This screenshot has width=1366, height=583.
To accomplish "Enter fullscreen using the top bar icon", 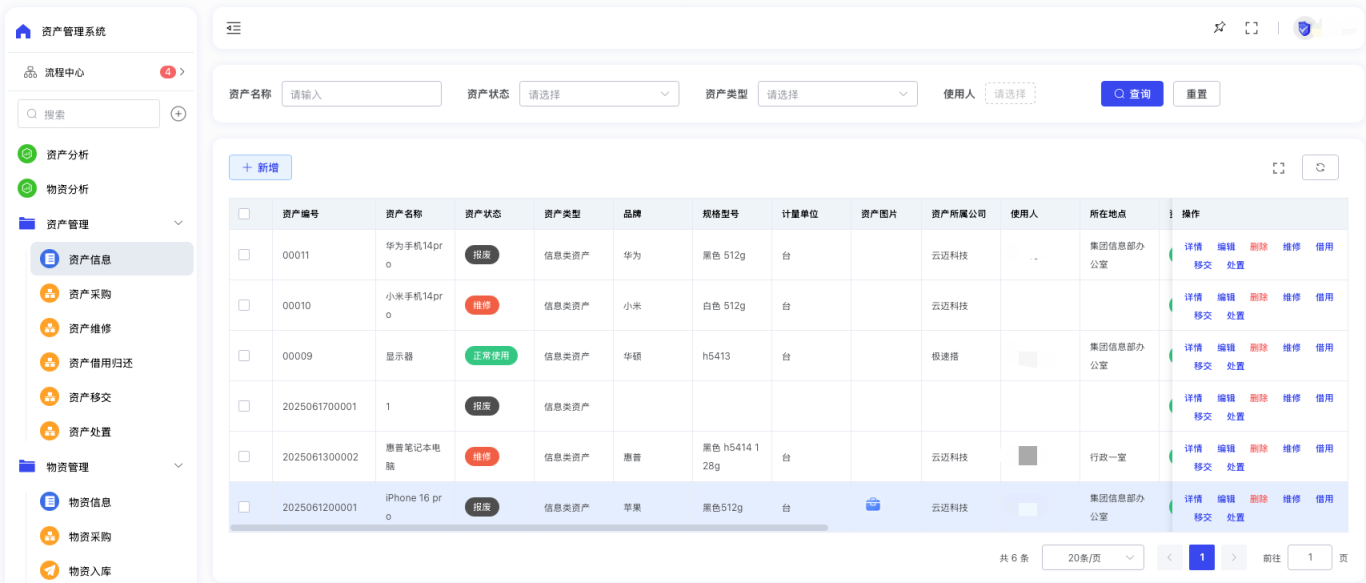I will point(1251,28).
